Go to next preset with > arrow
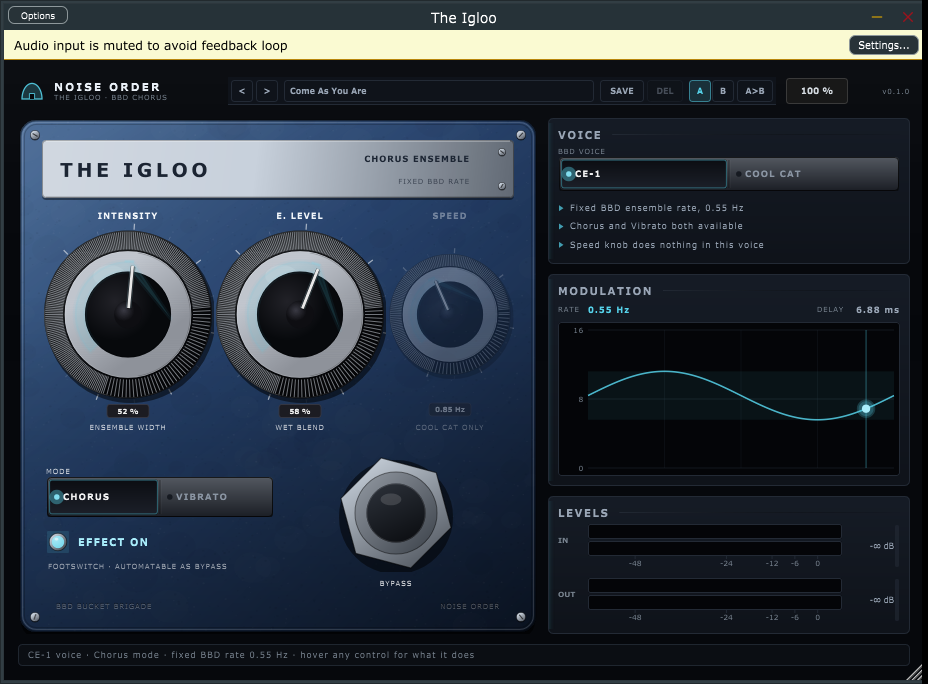This screenshot has width=928, height=684. coord(267,91)
